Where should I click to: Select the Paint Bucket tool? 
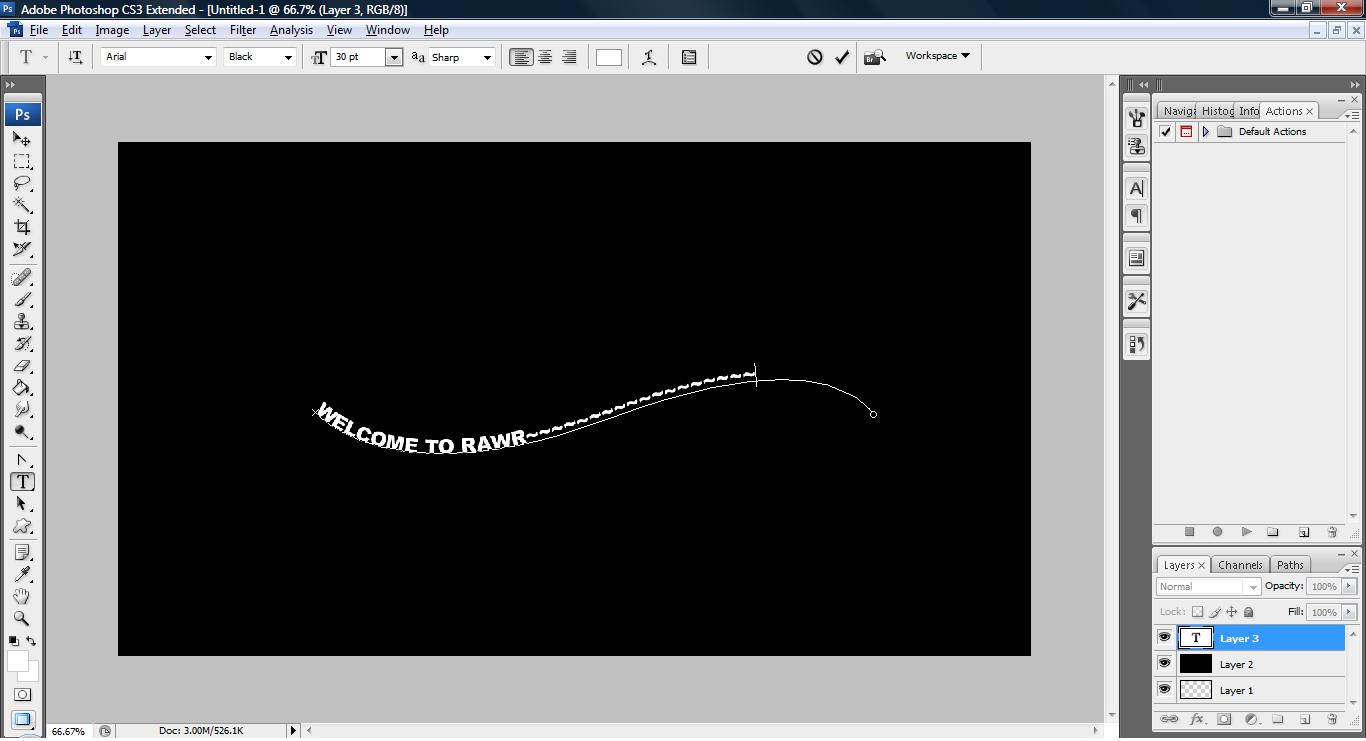[x=22, y=387]
